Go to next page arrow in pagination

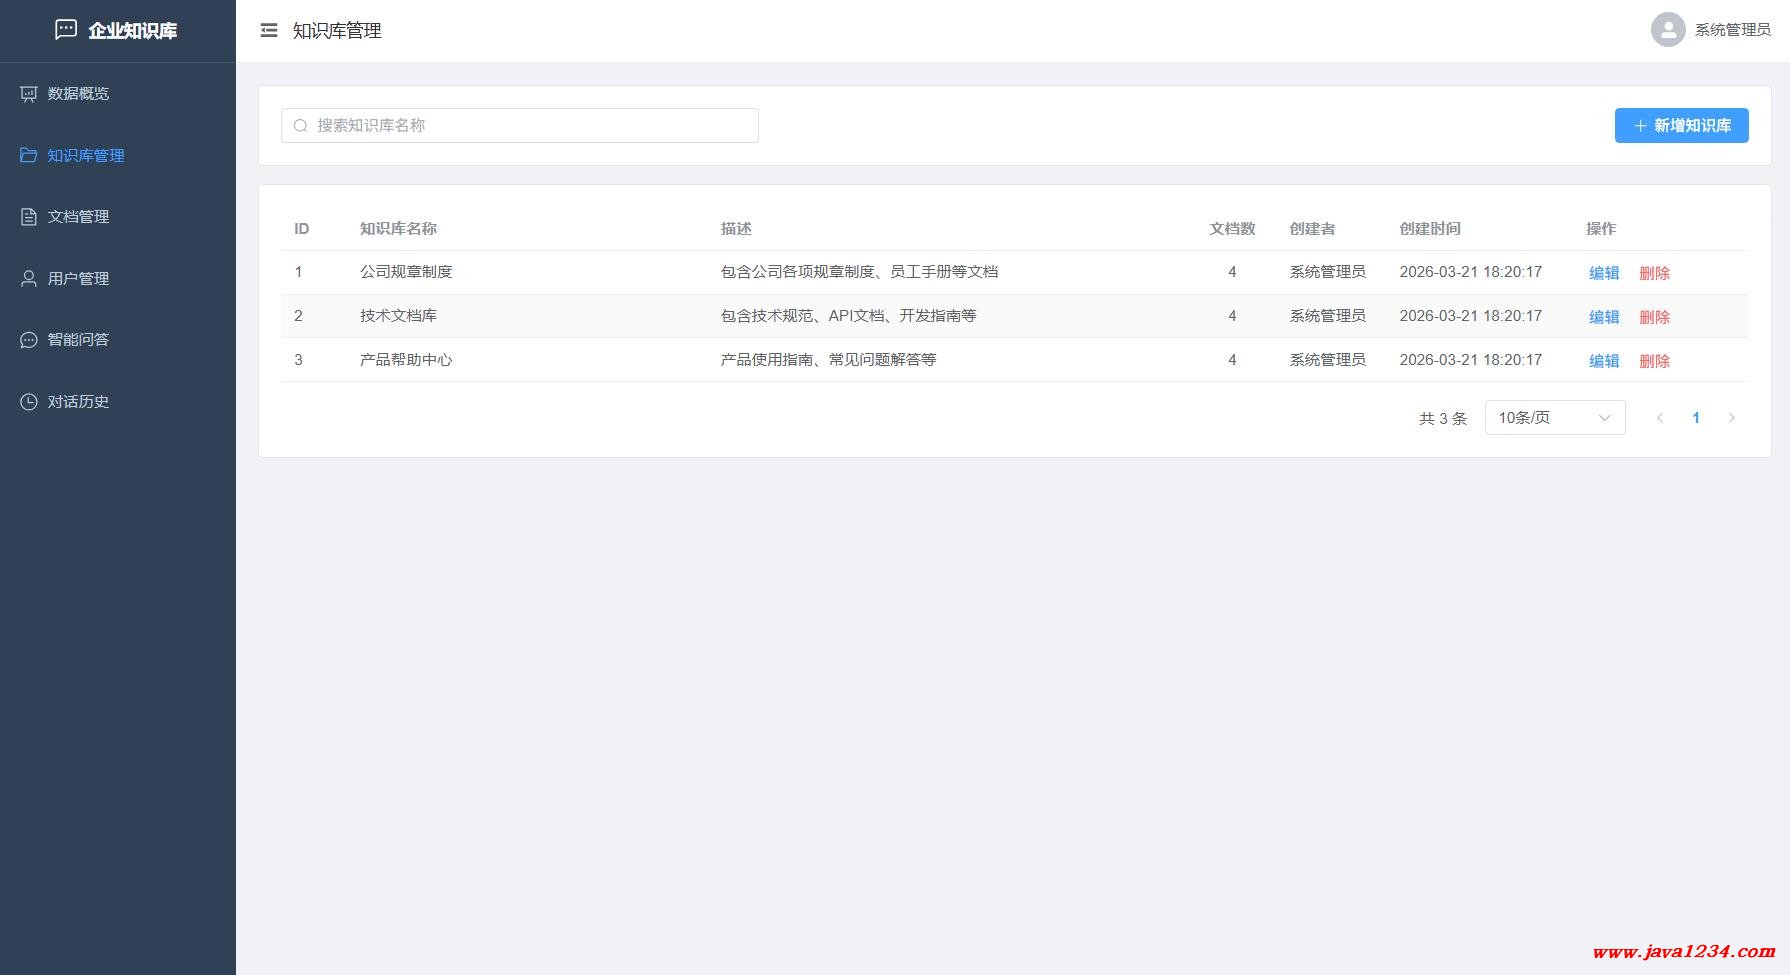(x=1732, y=418)
